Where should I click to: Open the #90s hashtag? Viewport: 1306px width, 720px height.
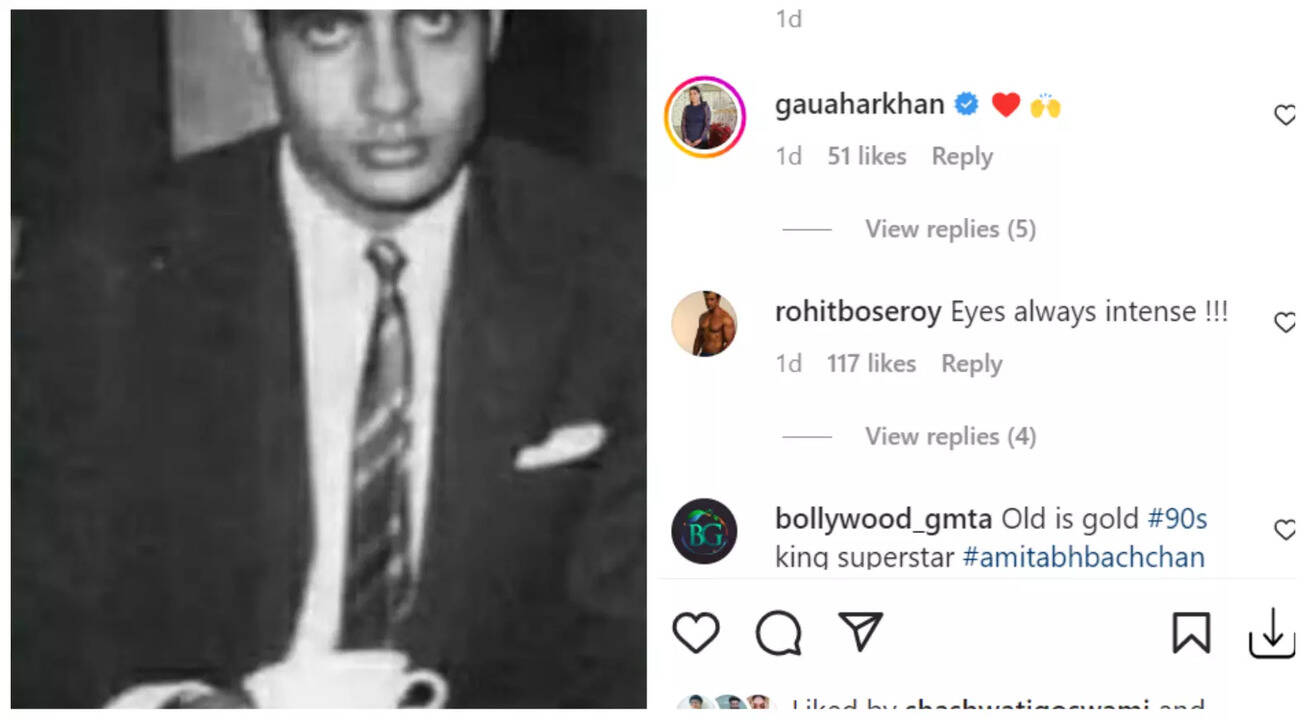tap(1177, 519)
